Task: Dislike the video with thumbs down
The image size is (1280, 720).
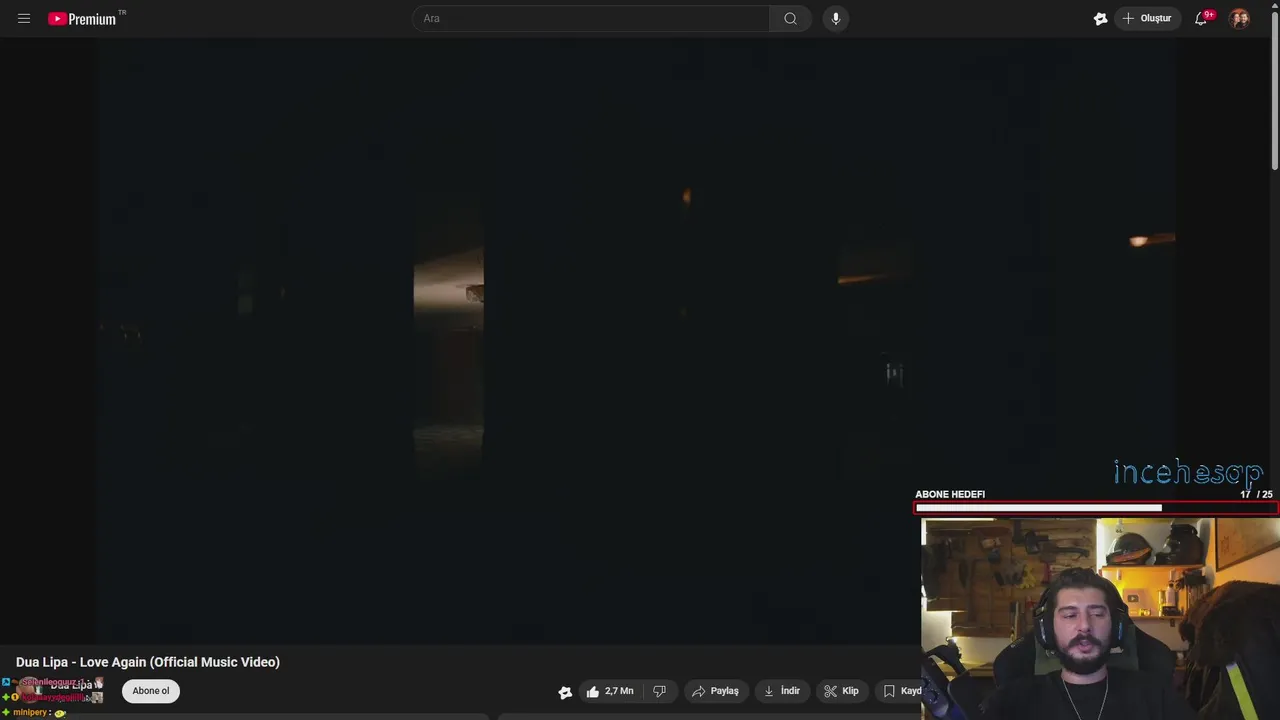Action: (659, 691)
